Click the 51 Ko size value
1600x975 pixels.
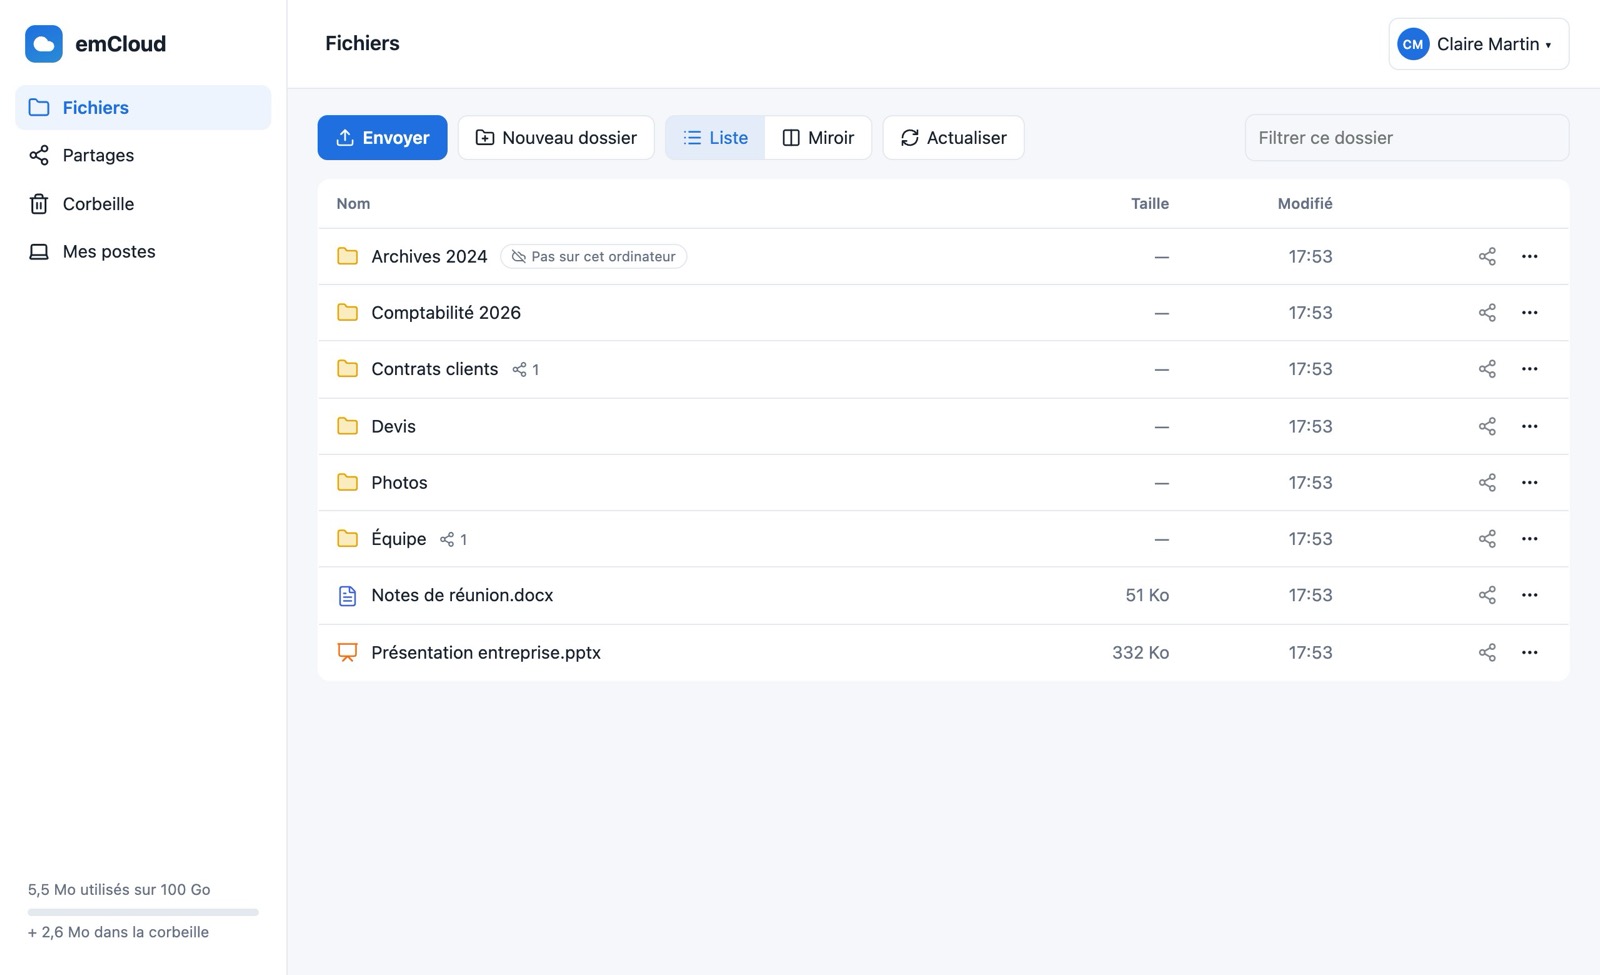(1147, 595)
